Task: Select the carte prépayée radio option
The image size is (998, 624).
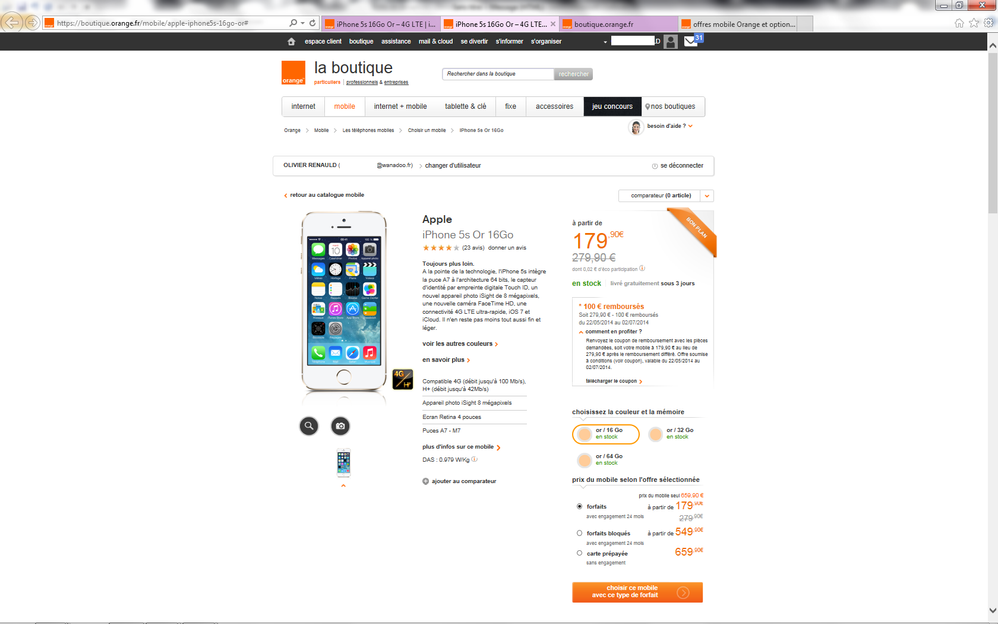Action: (579, 553)
